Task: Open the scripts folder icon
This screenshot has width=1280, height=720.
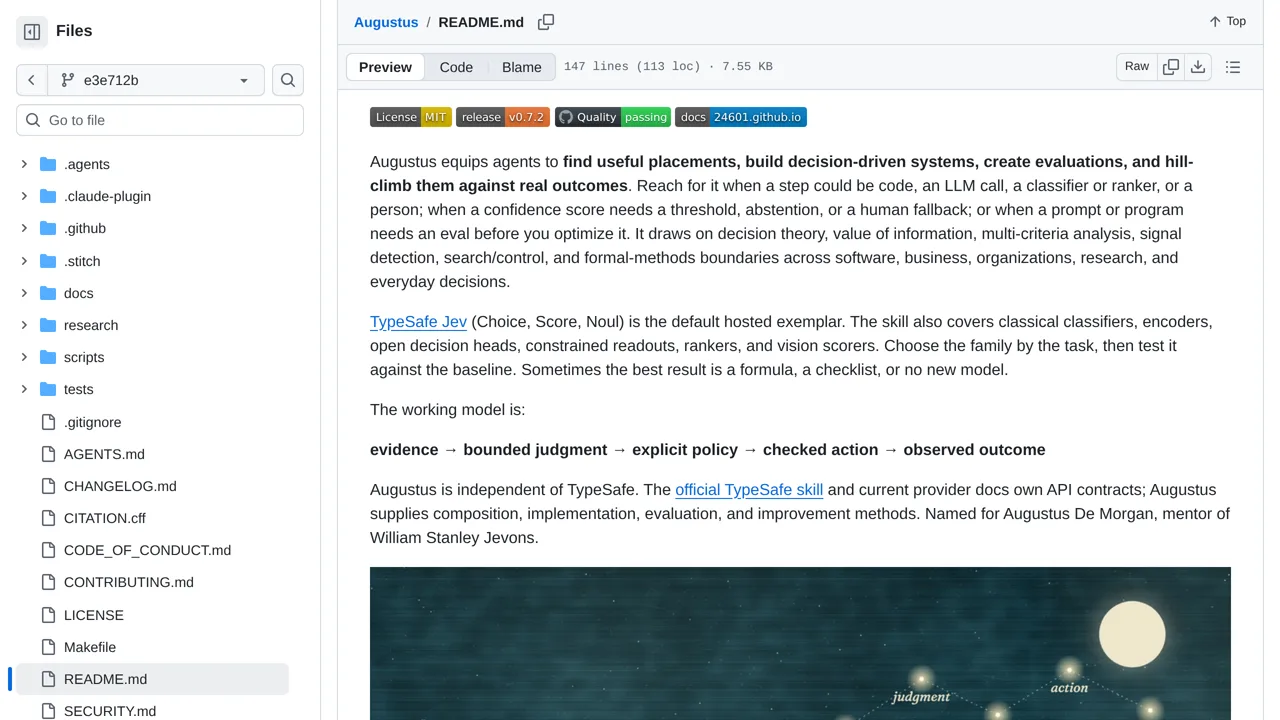Action: tap(48, 357)
